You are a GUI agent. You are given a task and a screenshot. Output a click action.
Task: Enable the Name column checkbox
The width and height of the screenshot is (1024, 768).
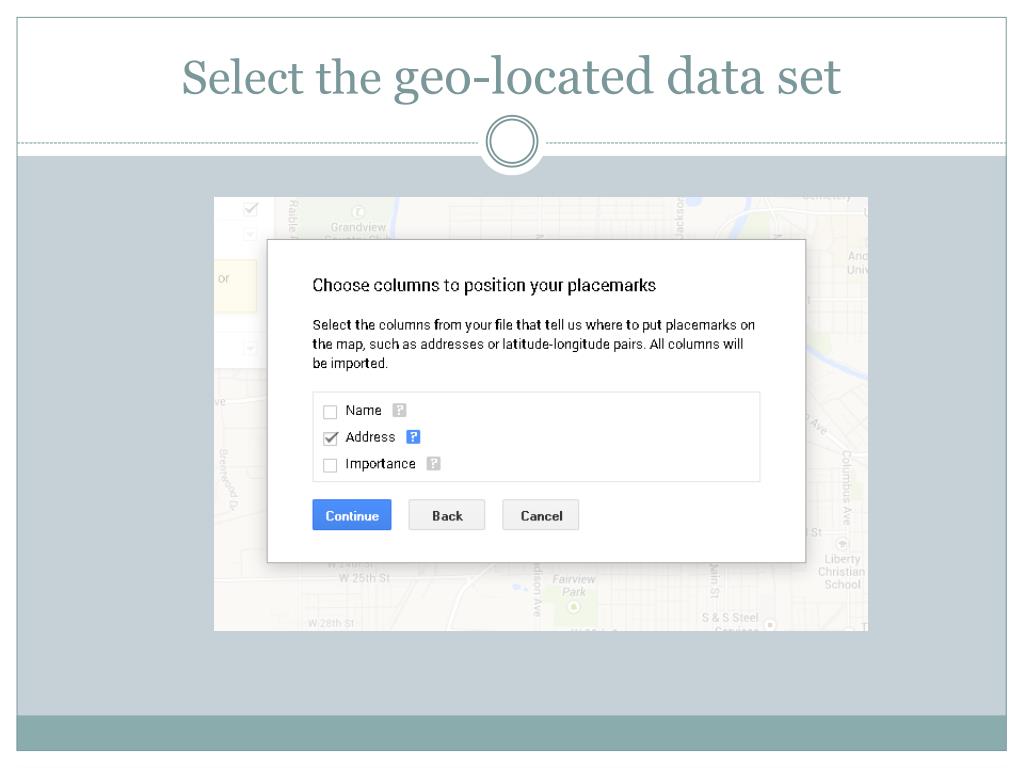pos(330,411)
